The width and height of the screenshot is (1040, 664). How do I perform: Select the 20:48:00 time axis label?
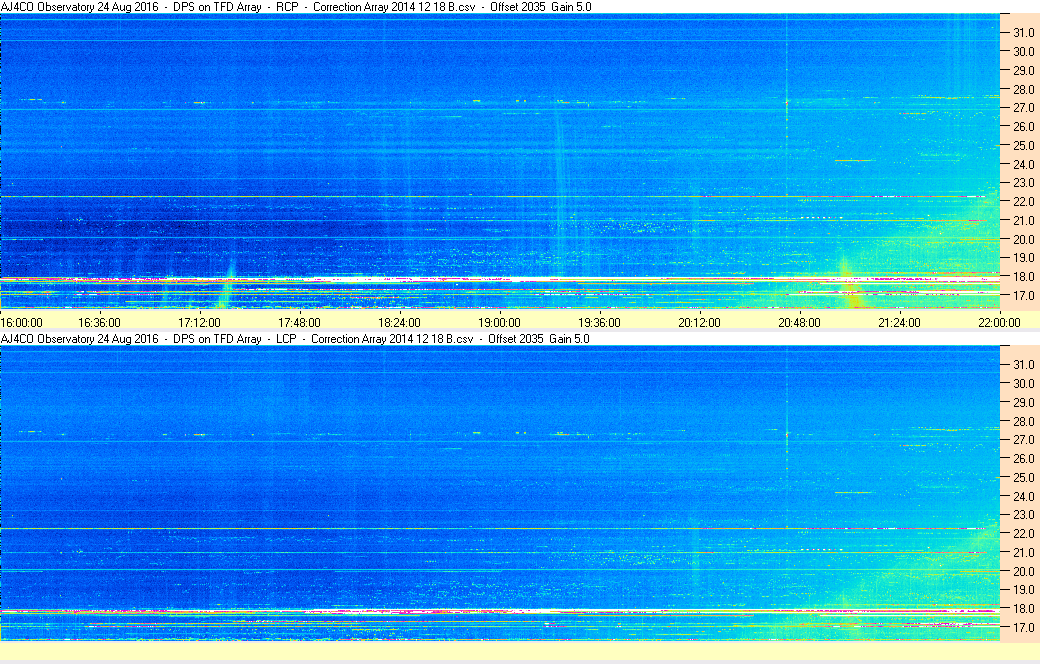pyautogui.click(x=799, y=322)
